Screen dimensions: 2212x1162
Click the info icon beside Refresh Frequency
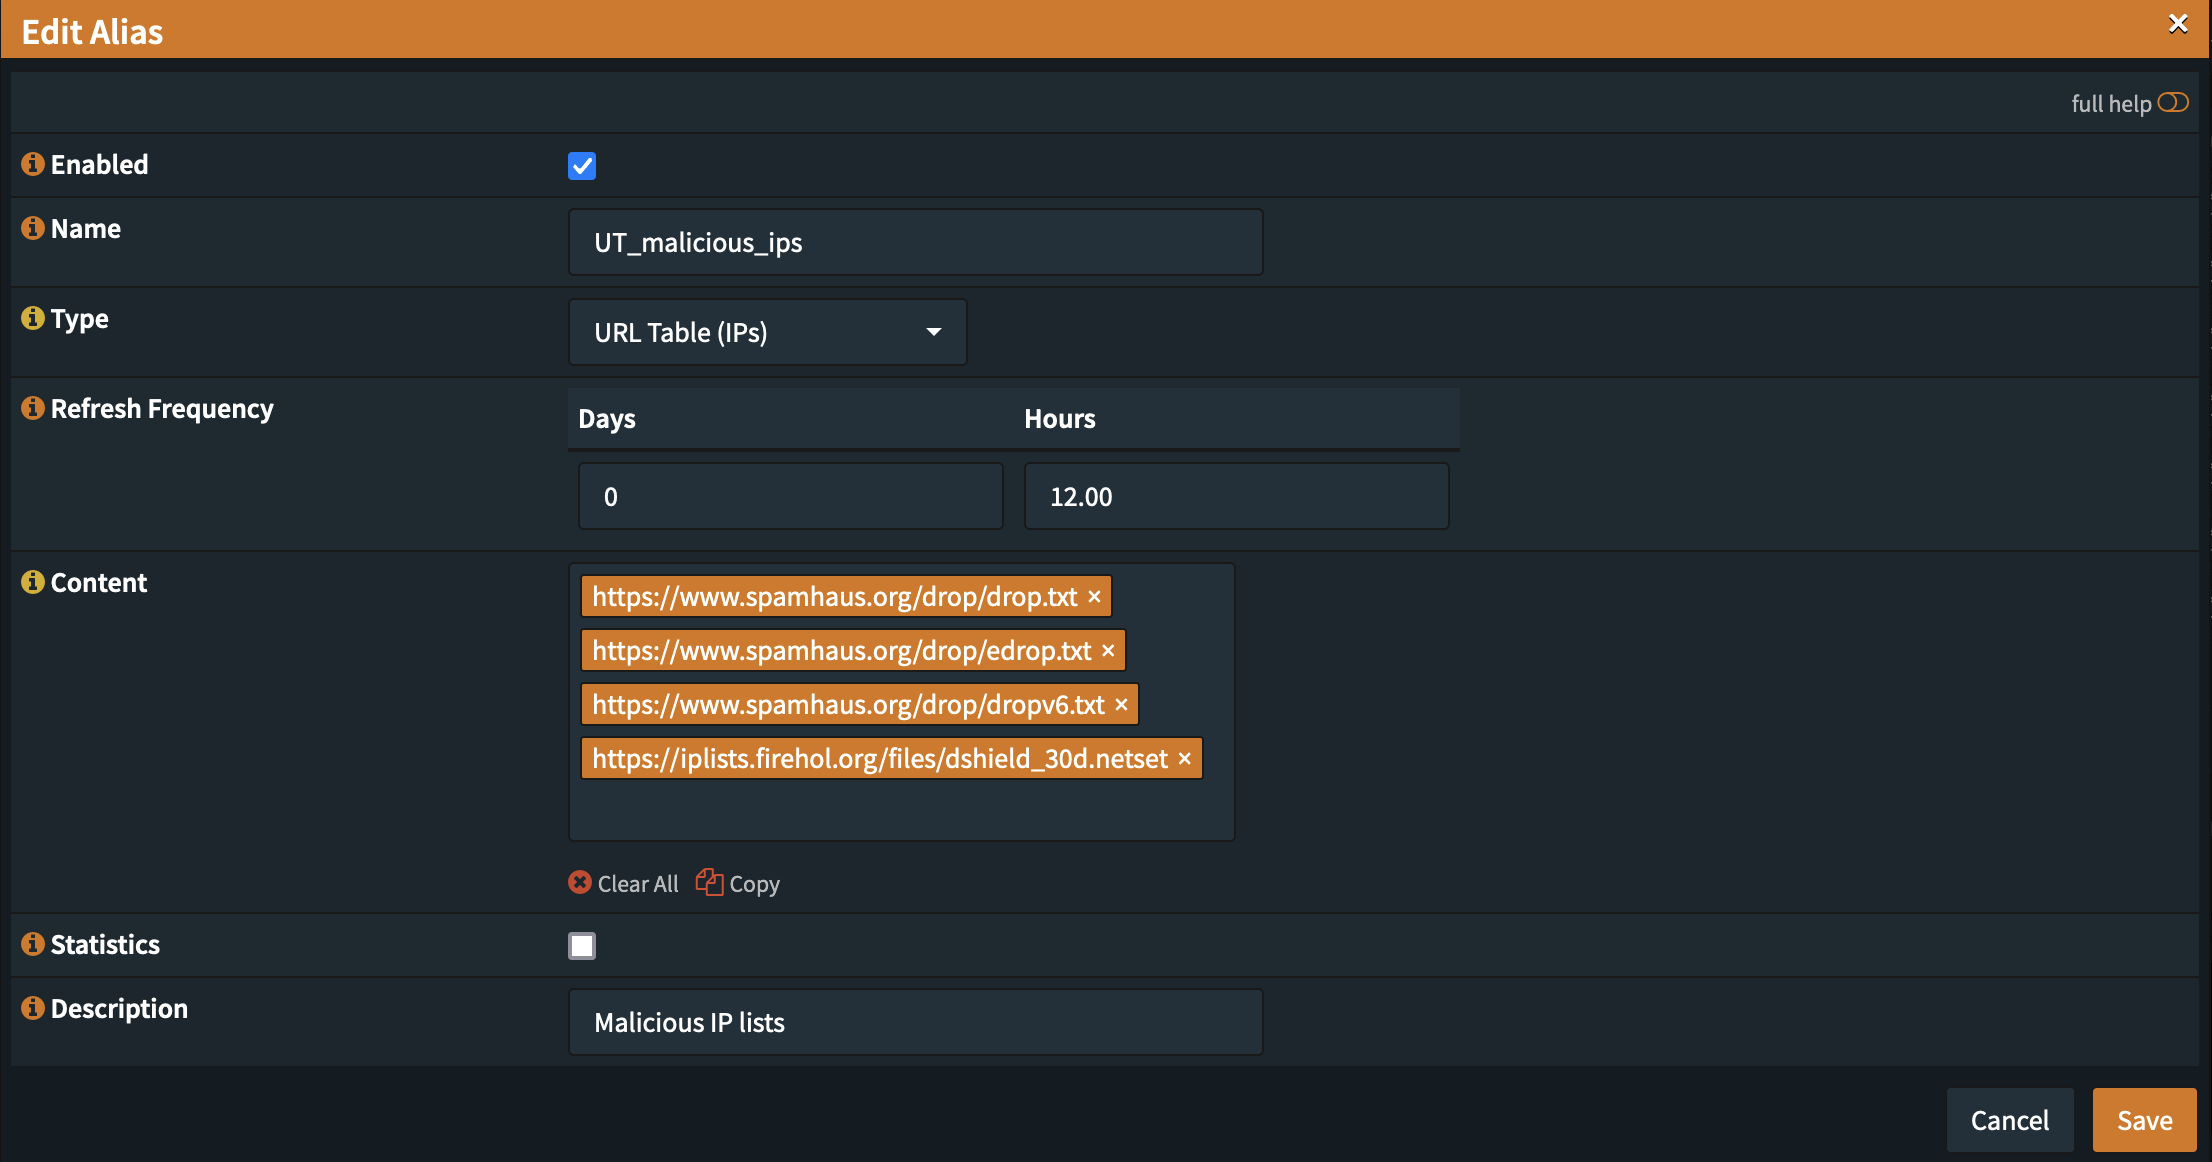click(x=33, y=408)
